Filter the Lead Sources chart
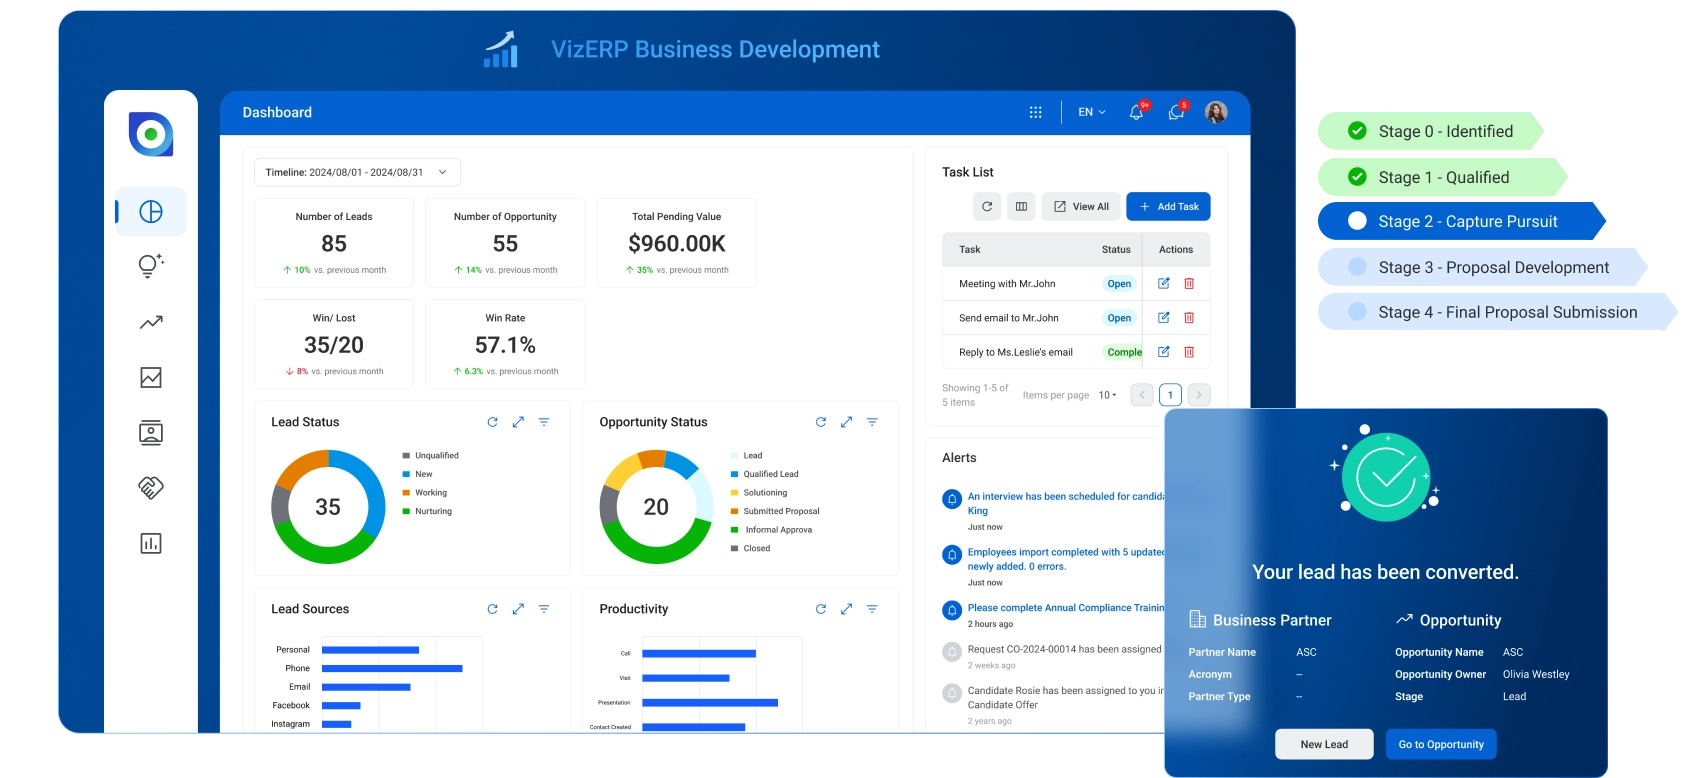This screenshot has height=778, width=1683. point(544,609)
